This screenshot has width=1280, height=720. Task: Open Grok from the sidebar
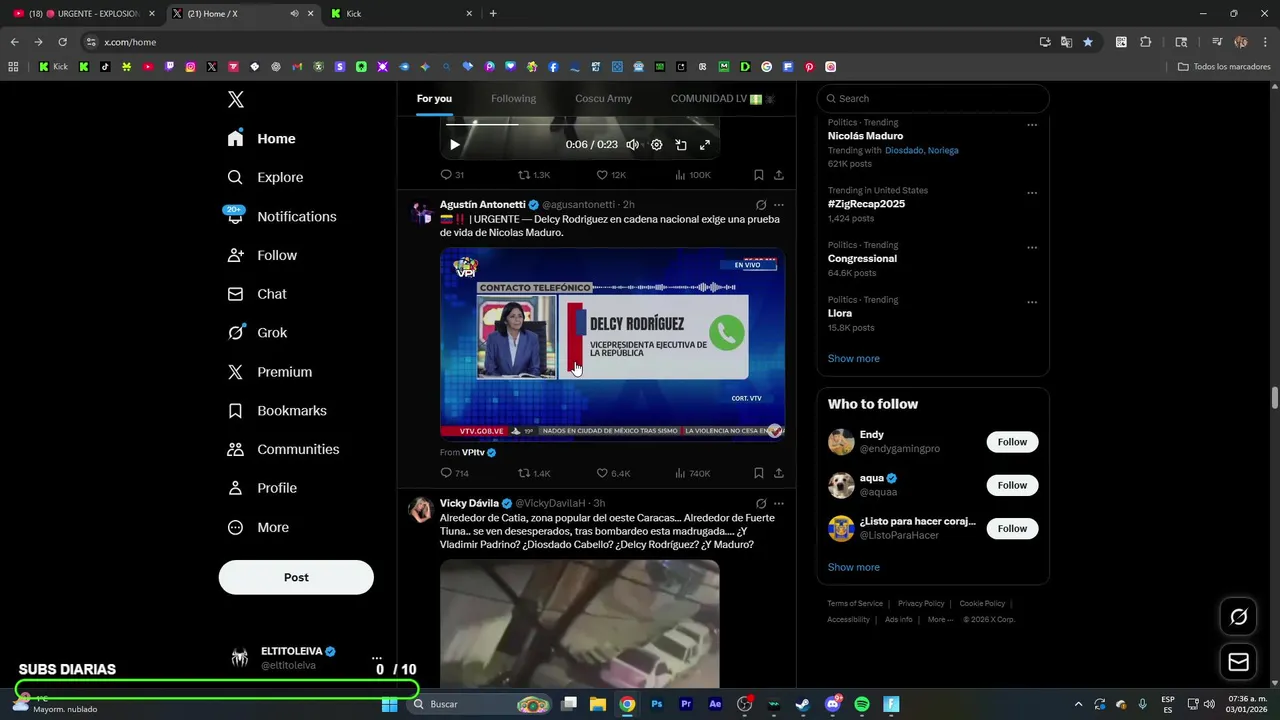point(257,333)
